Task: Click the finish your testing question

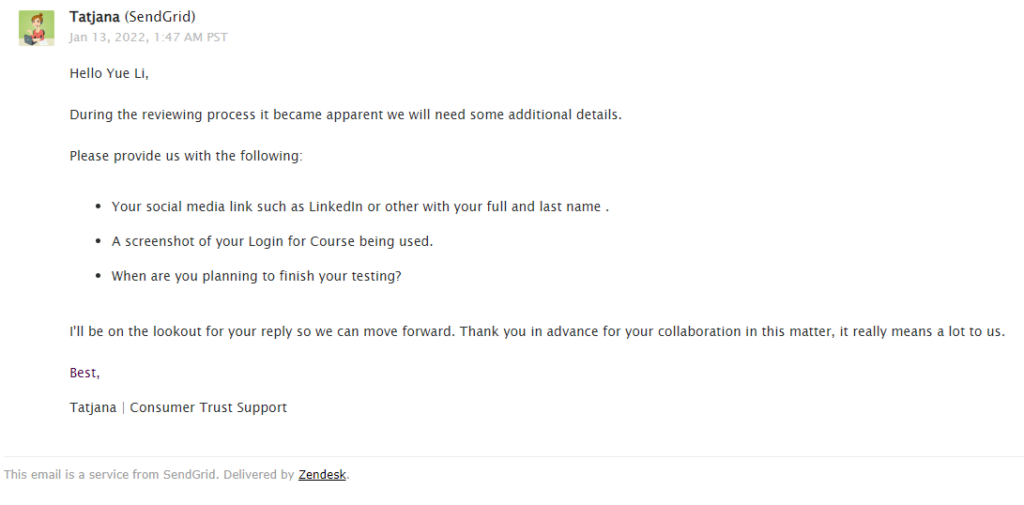Action: pyautogui.click(x=256, y=276)
